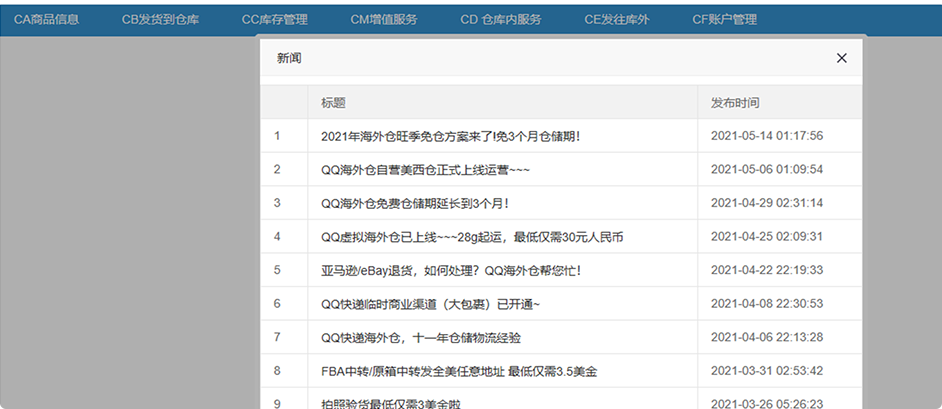Open news QQ快递临时商业渠道（大包裹）已开通
The image size is (942, 409).
pos(431,304)
